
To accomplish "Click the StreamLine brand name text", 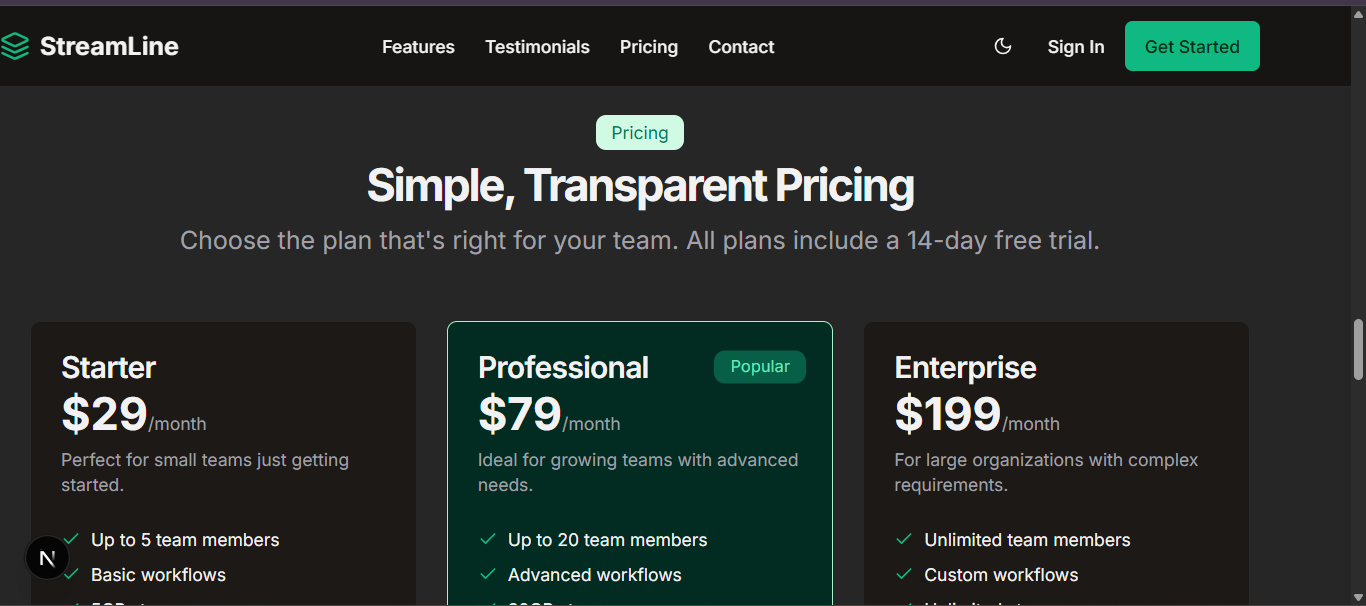I will click(x=109, y=46).
